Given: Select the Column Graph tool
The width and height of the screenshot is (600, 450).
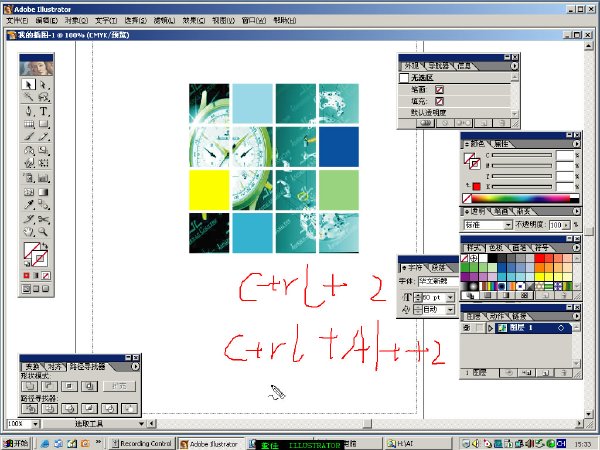Looking at the screenshot, I should point(44,178).
